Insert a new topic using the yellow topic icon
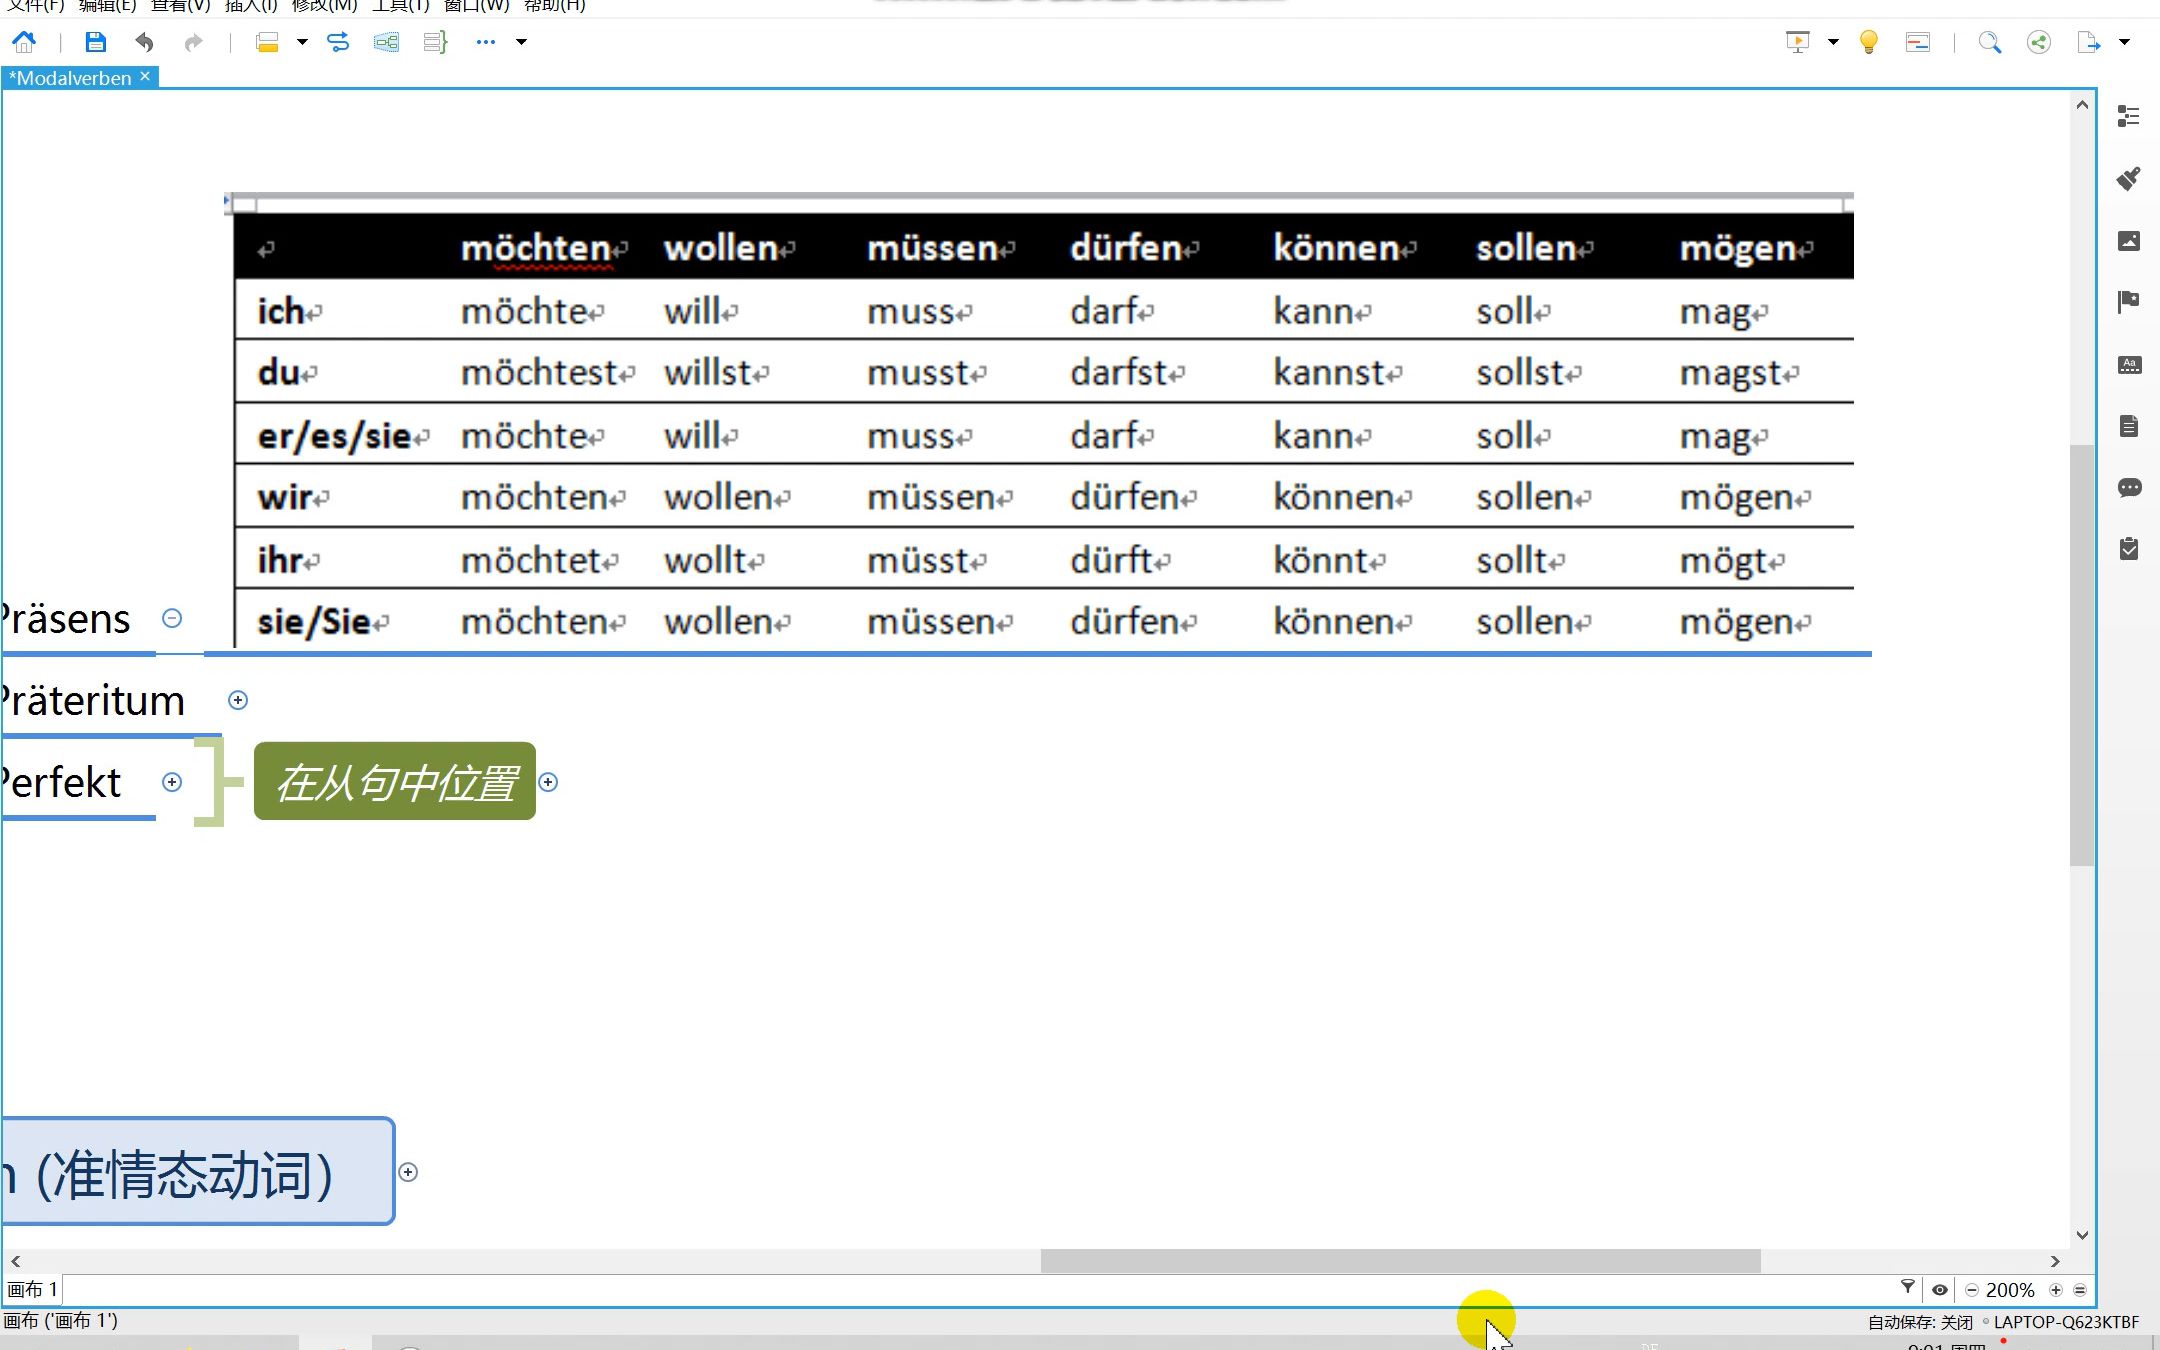Image resolution: width=2160 pixels, height=1350 pixels. tap(267, 42)
